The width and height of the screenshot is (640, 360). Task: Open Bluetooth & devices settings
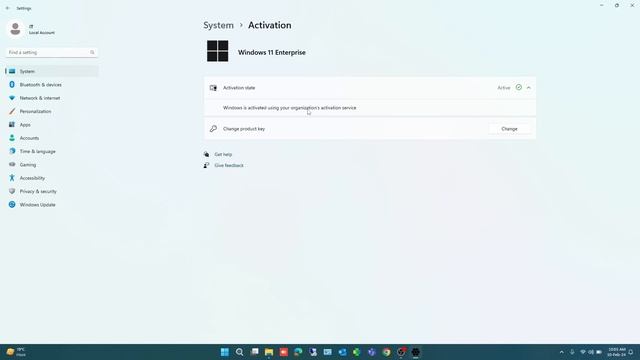pos(51,84)
